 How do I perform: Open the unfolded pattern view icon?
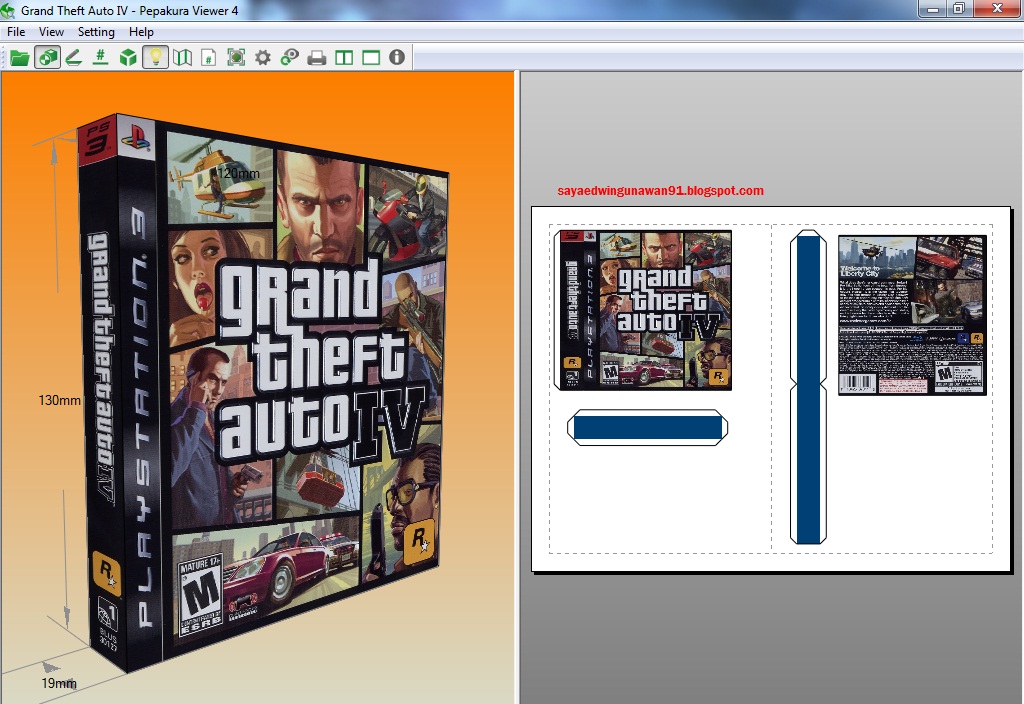(182, 57)
